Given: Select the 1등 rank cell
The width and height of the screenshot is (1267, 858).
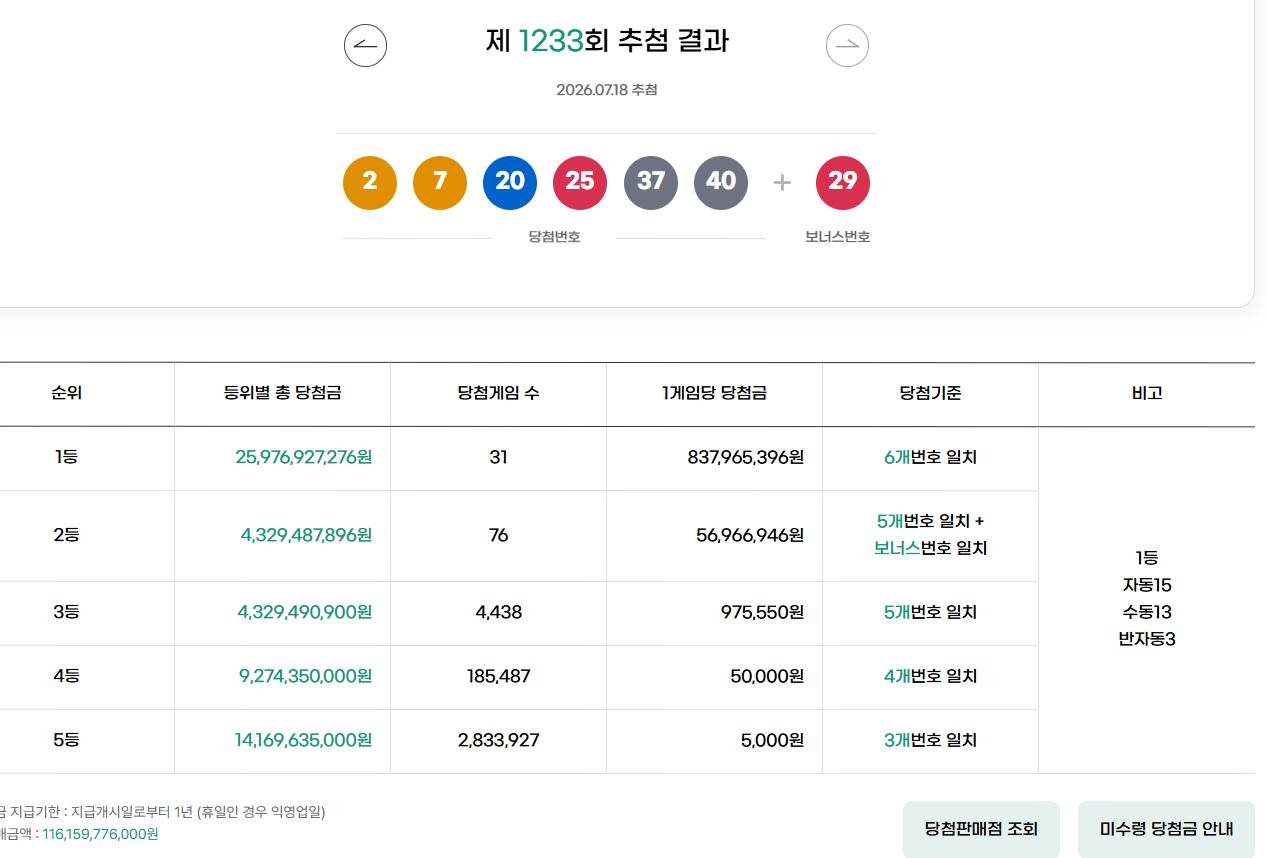Looking at the screenshot, I should (66, 458).
